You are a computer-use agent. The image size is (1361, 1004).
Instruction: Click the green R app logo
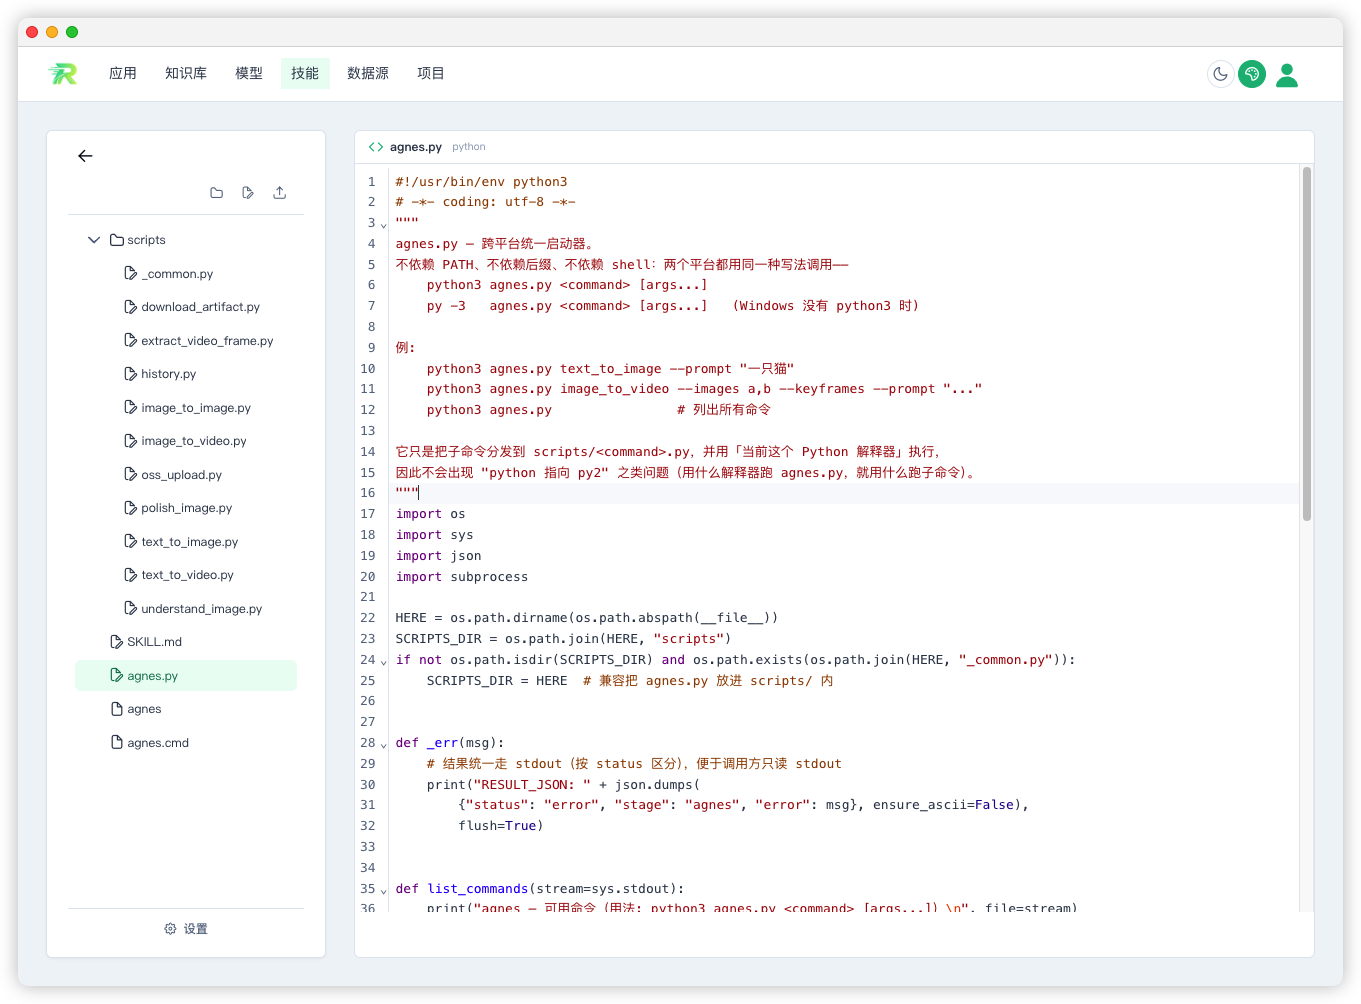point(63,73)
